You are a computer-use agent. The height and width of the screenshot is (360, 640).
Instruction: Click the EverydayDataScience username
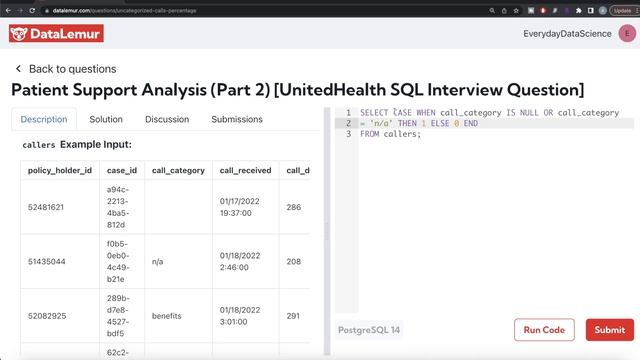coord(567,34)
